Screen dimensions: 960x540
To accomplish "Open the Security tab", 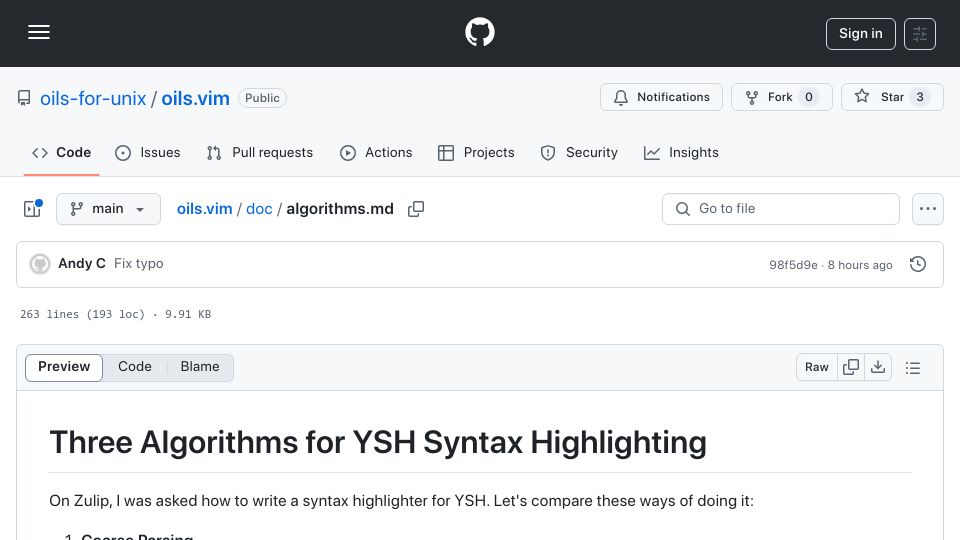I will (579, 152).
